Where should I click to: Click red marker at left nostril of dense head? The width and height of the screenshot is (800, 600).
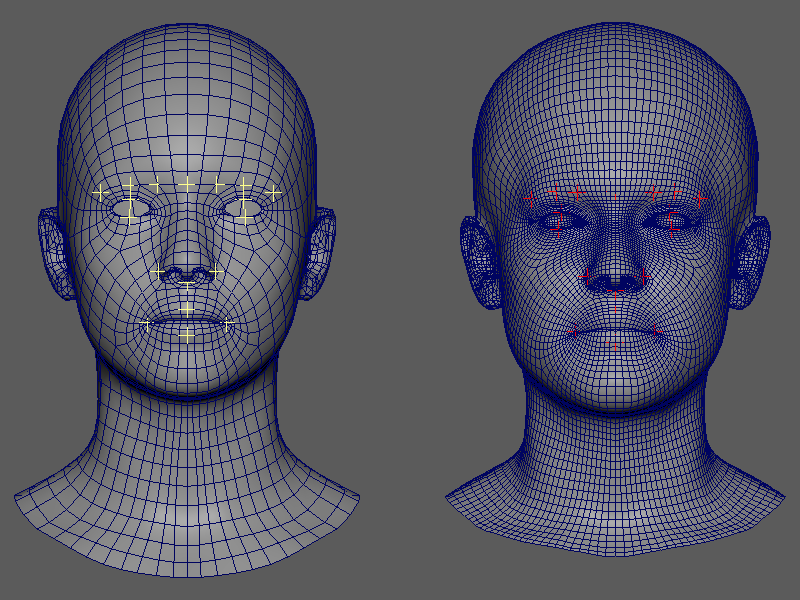588,277
